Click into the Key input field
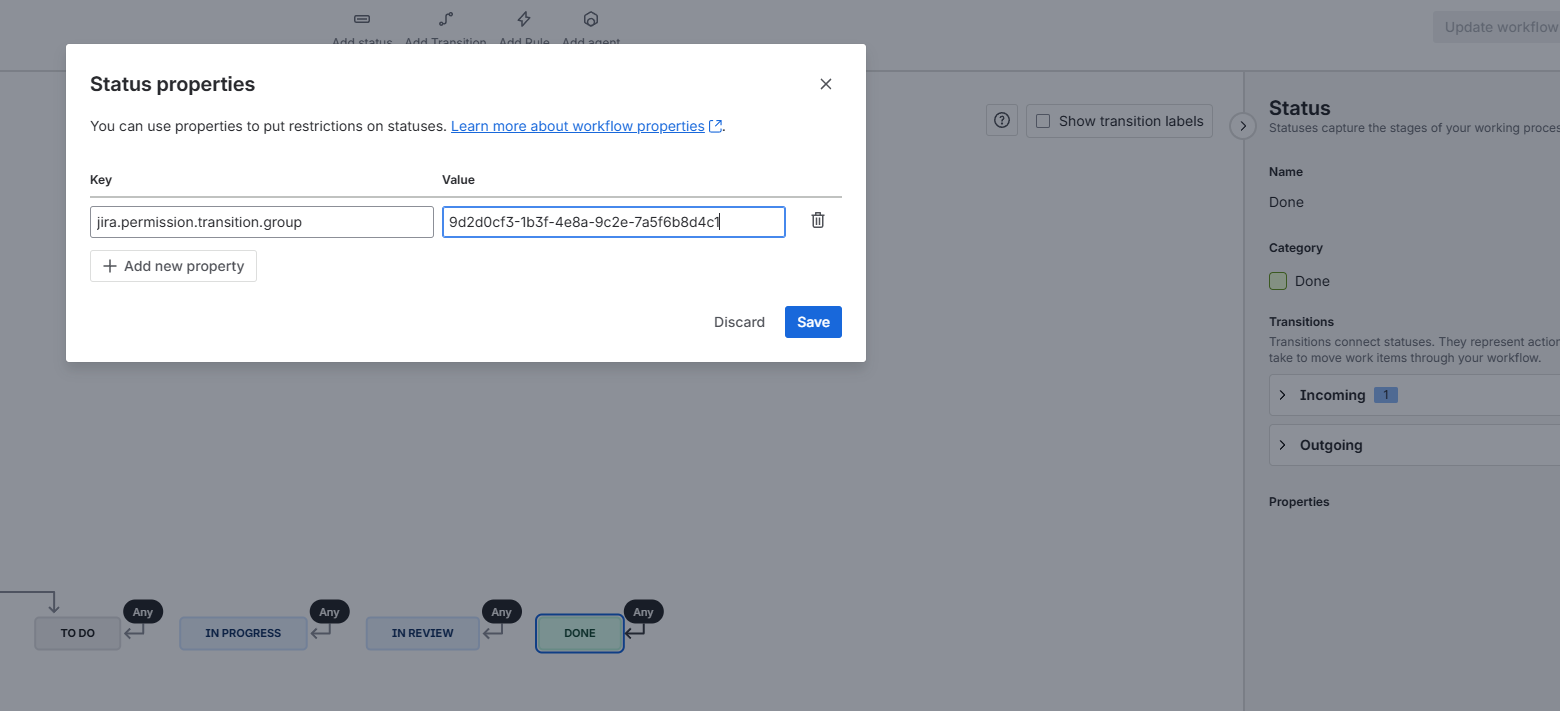Screen dimensions: 1560x711 tap(262, 222)
